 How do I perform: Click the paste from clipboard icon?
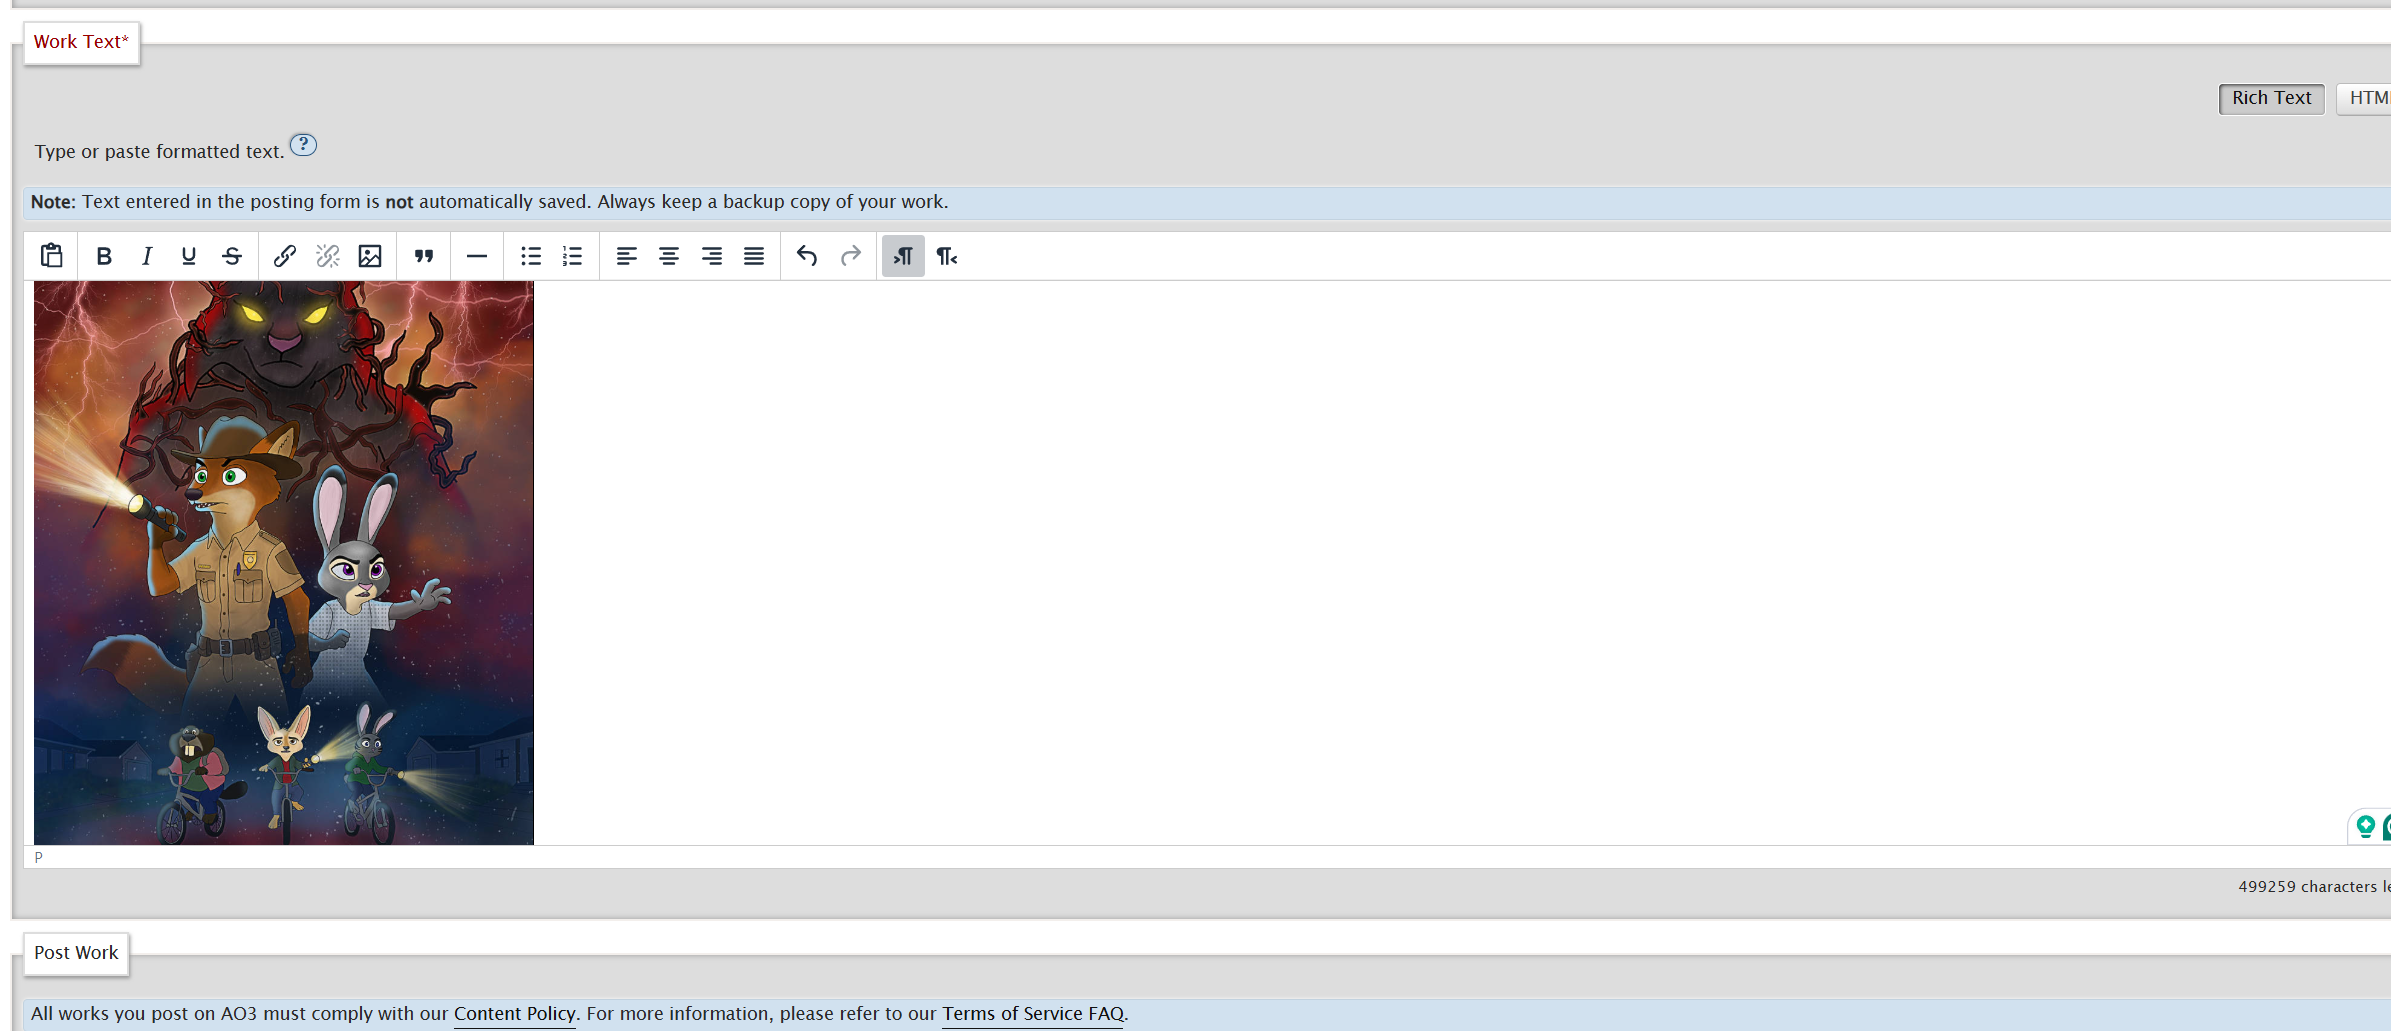pyautogui.click(x=52, y=256)
